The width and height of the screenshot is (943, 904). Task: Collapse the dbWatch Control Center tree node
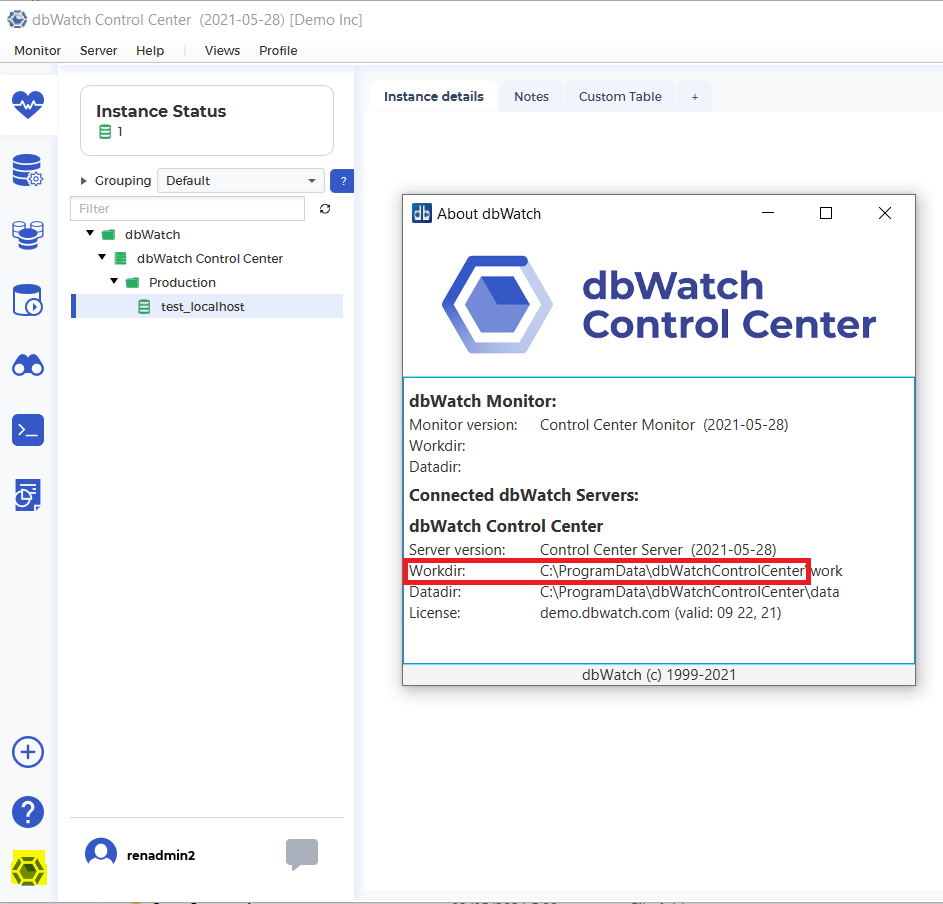pyautogui.click(x=102, y=257)
